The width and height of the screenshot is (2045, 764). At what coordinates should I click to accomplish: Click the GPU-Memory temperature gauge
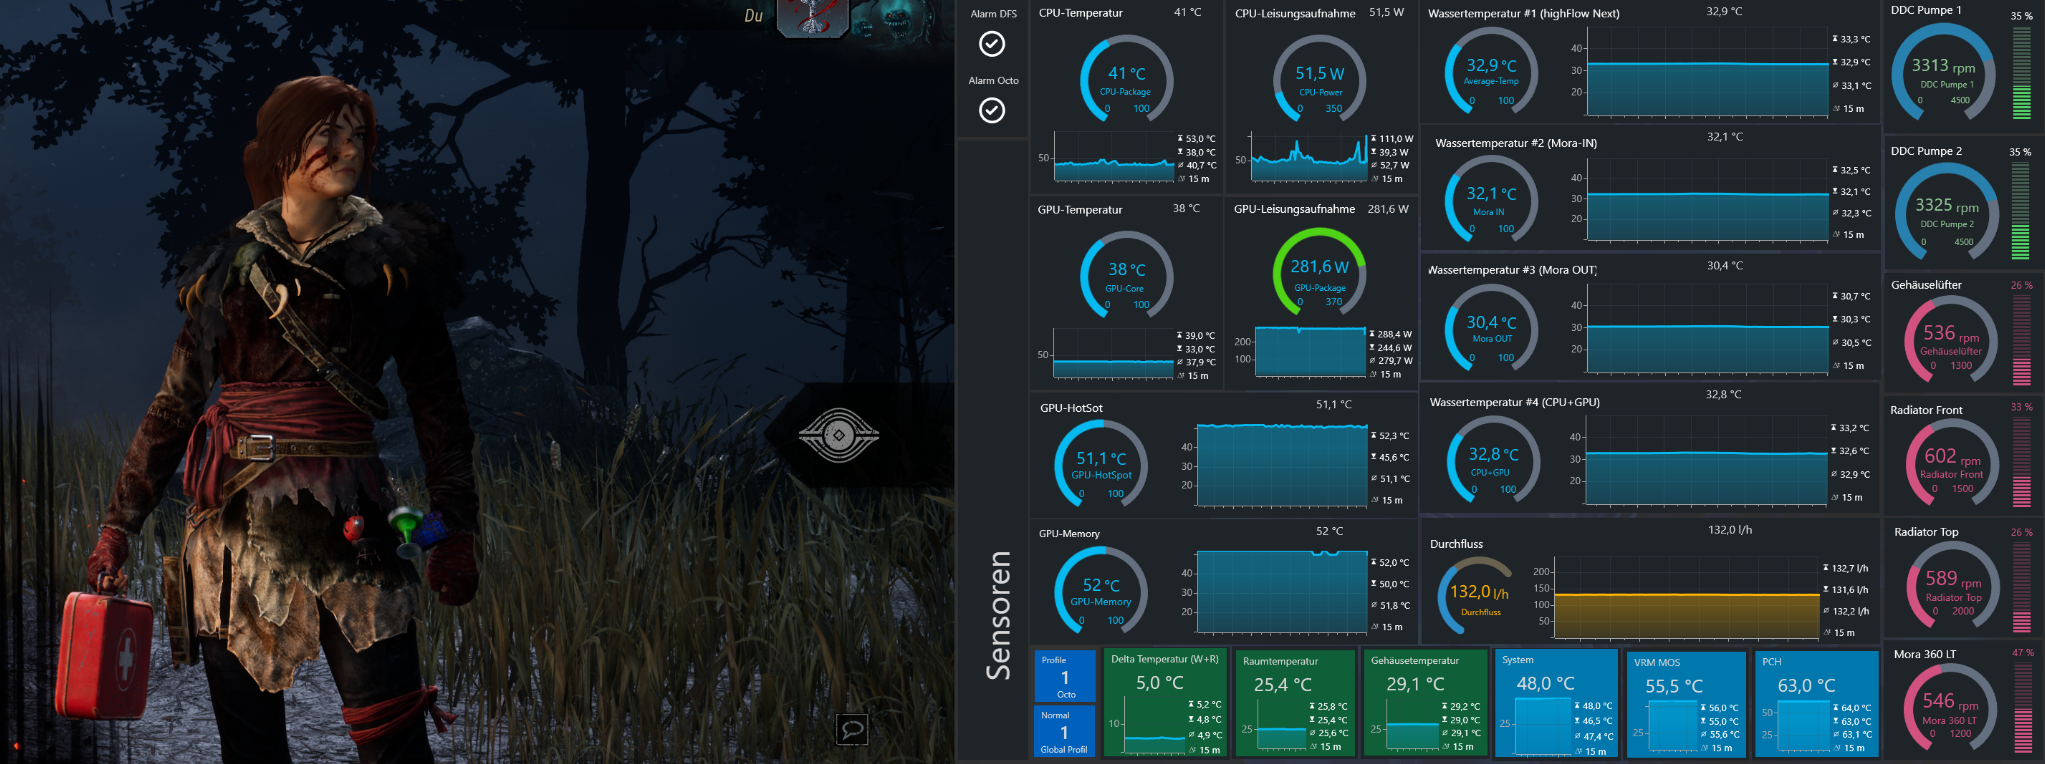(x=1101, y=591)
